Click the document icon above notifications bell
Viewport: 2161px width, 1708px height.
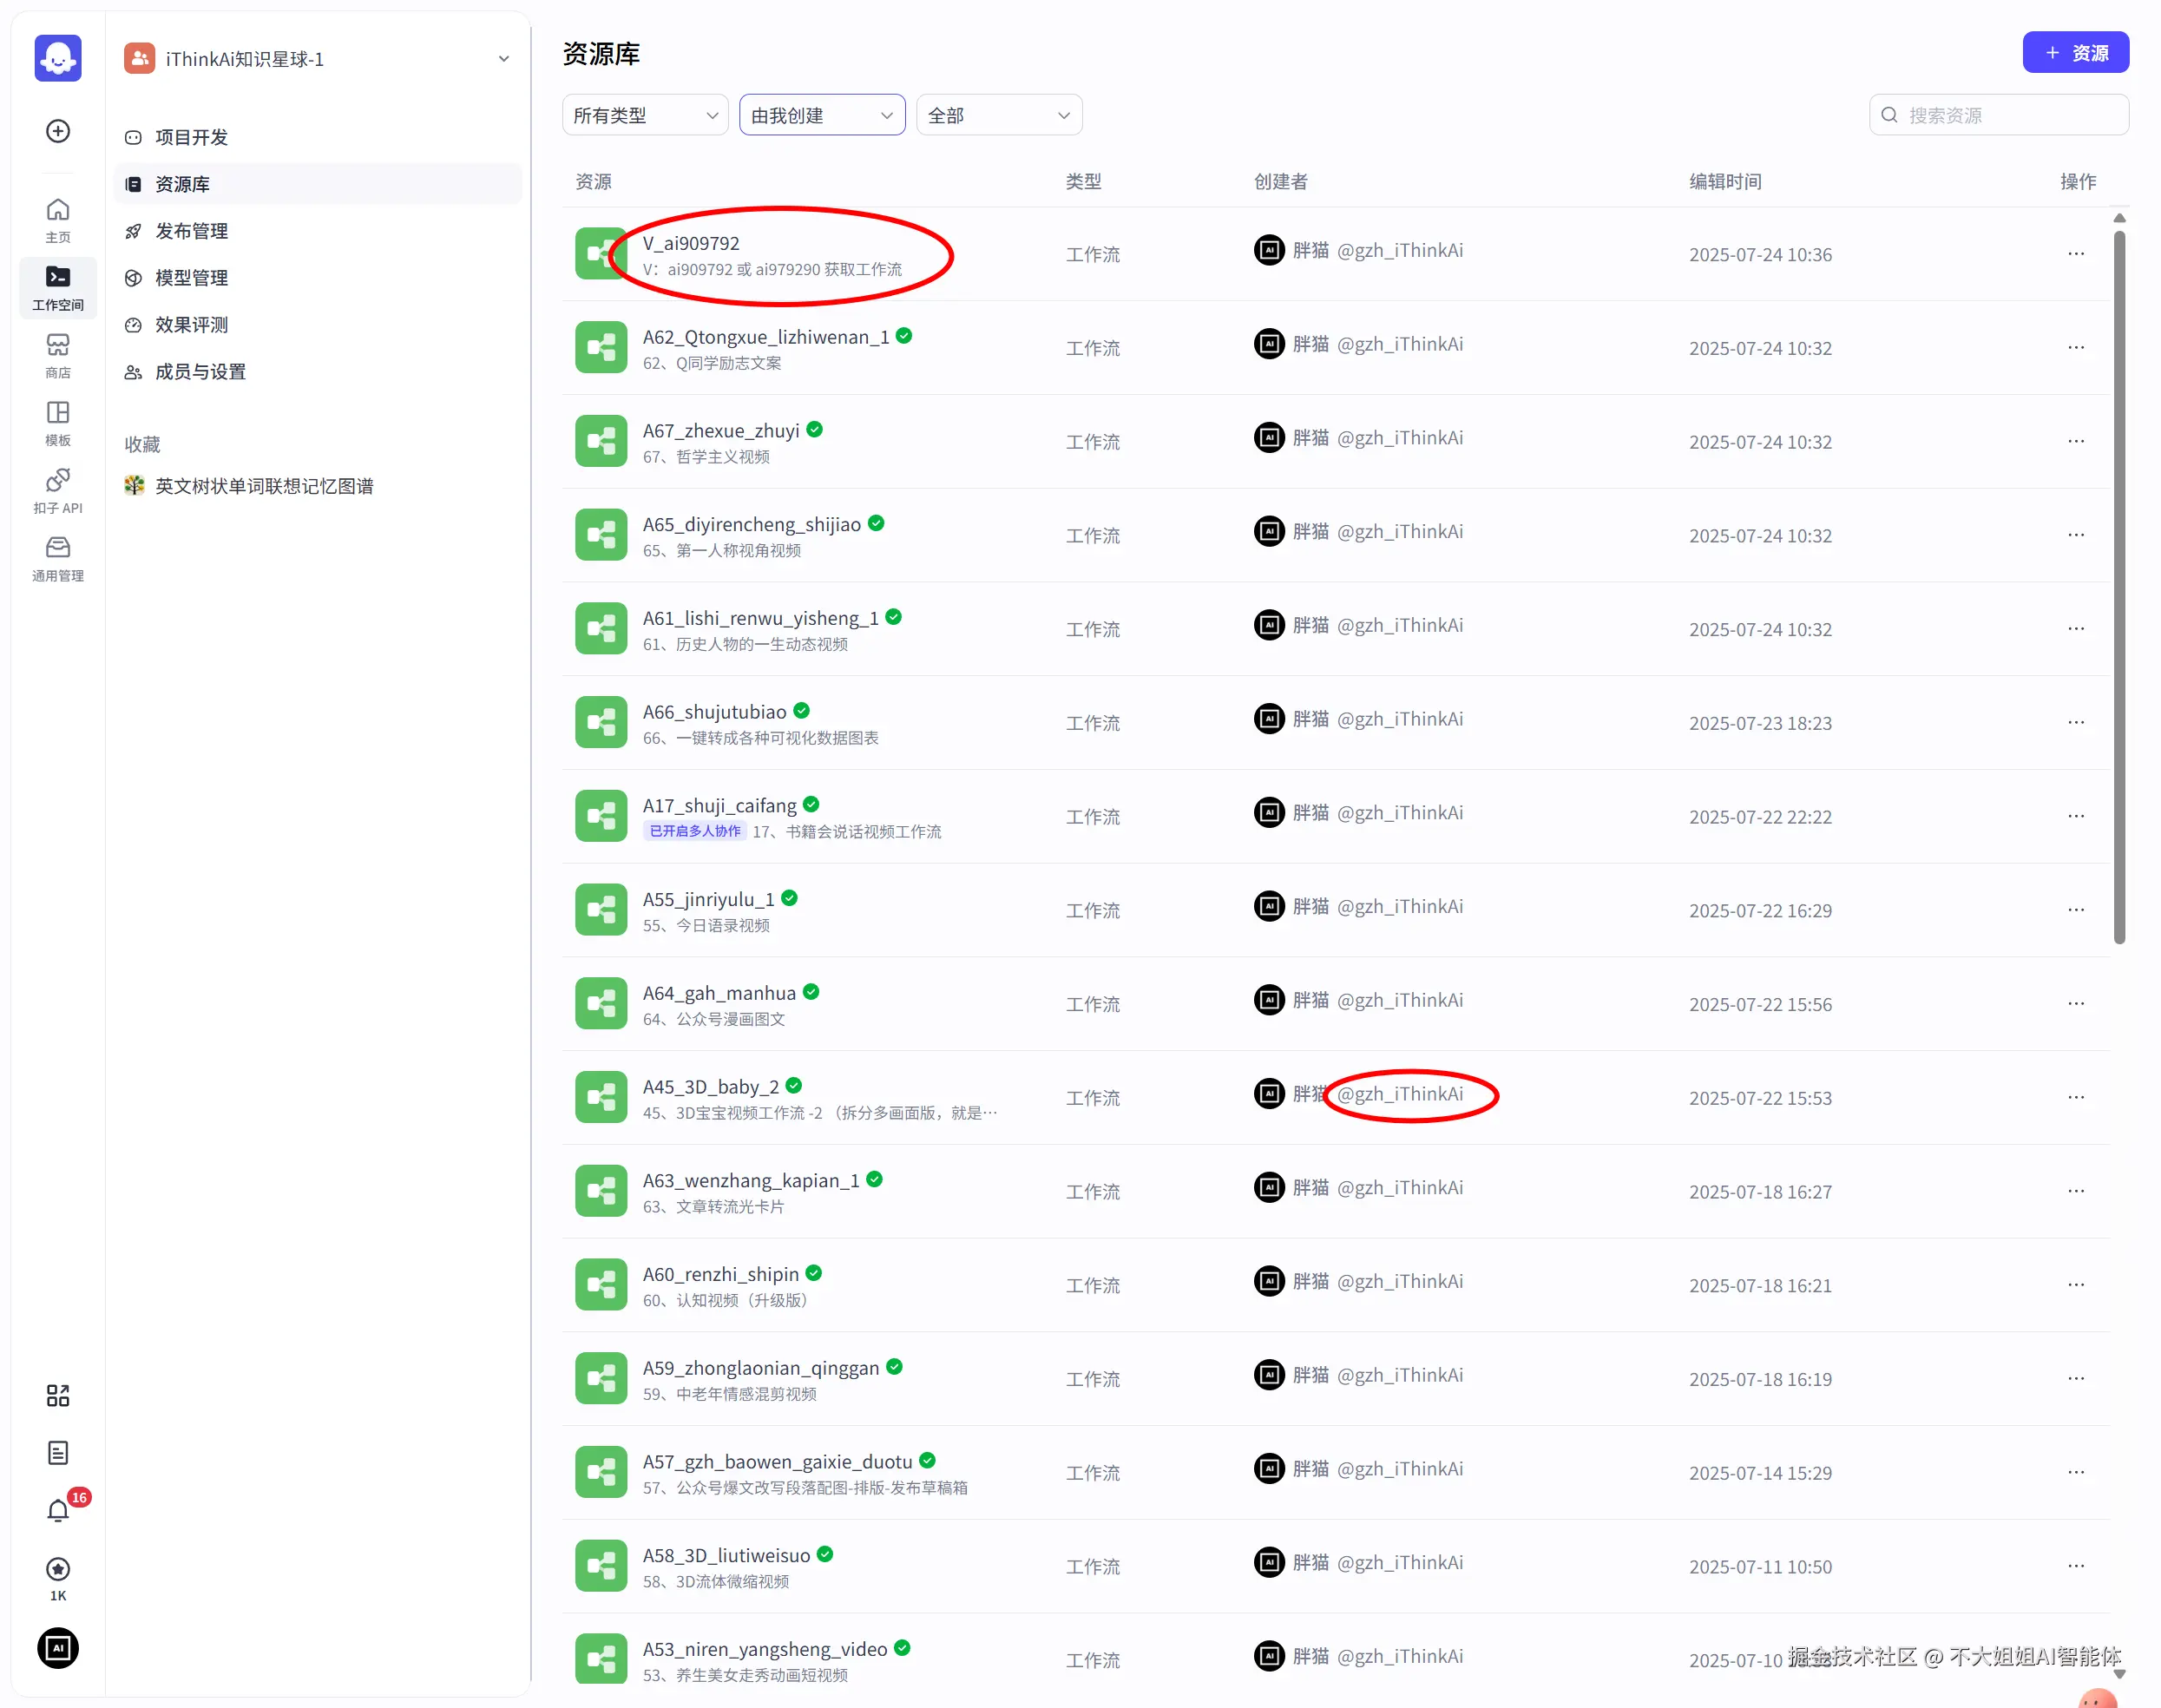(58, 1452)
